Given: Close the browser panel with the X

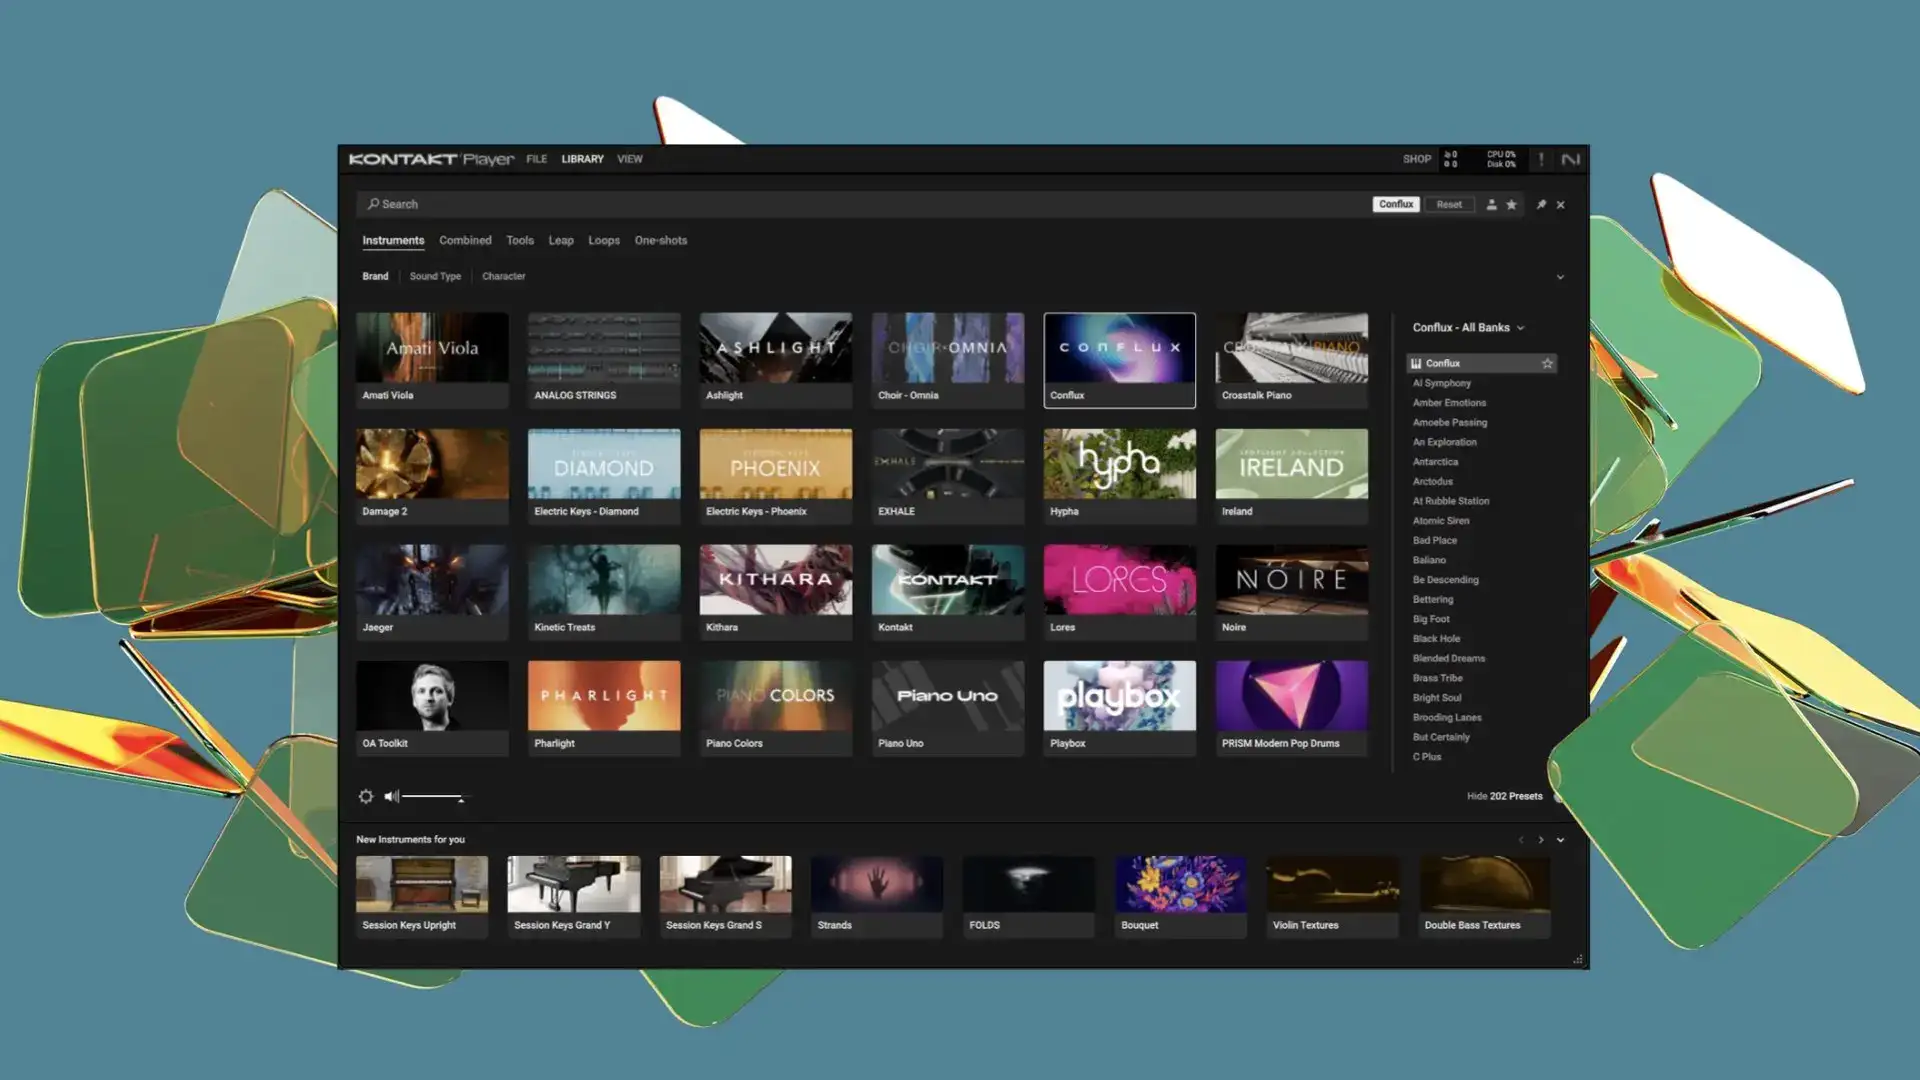Looking at the screenshot, I should tap(1560, 204).
